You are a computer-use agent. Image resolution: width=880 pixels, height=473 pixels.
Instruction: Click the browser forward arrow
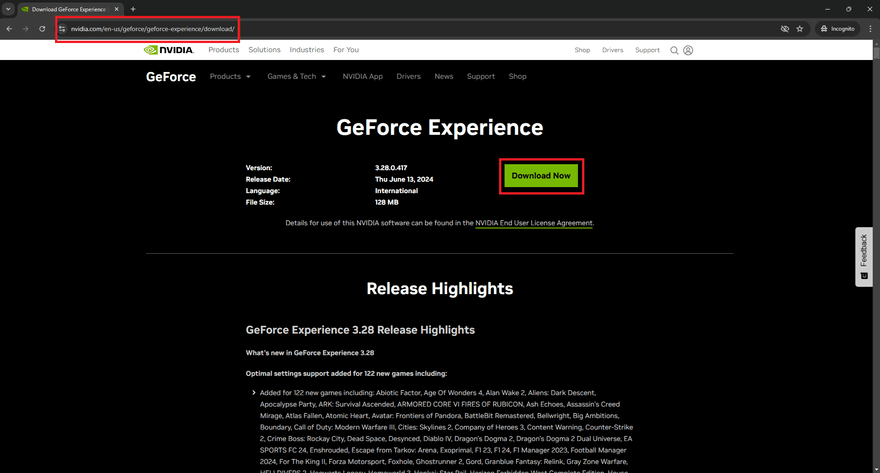(x=25, y=29)
